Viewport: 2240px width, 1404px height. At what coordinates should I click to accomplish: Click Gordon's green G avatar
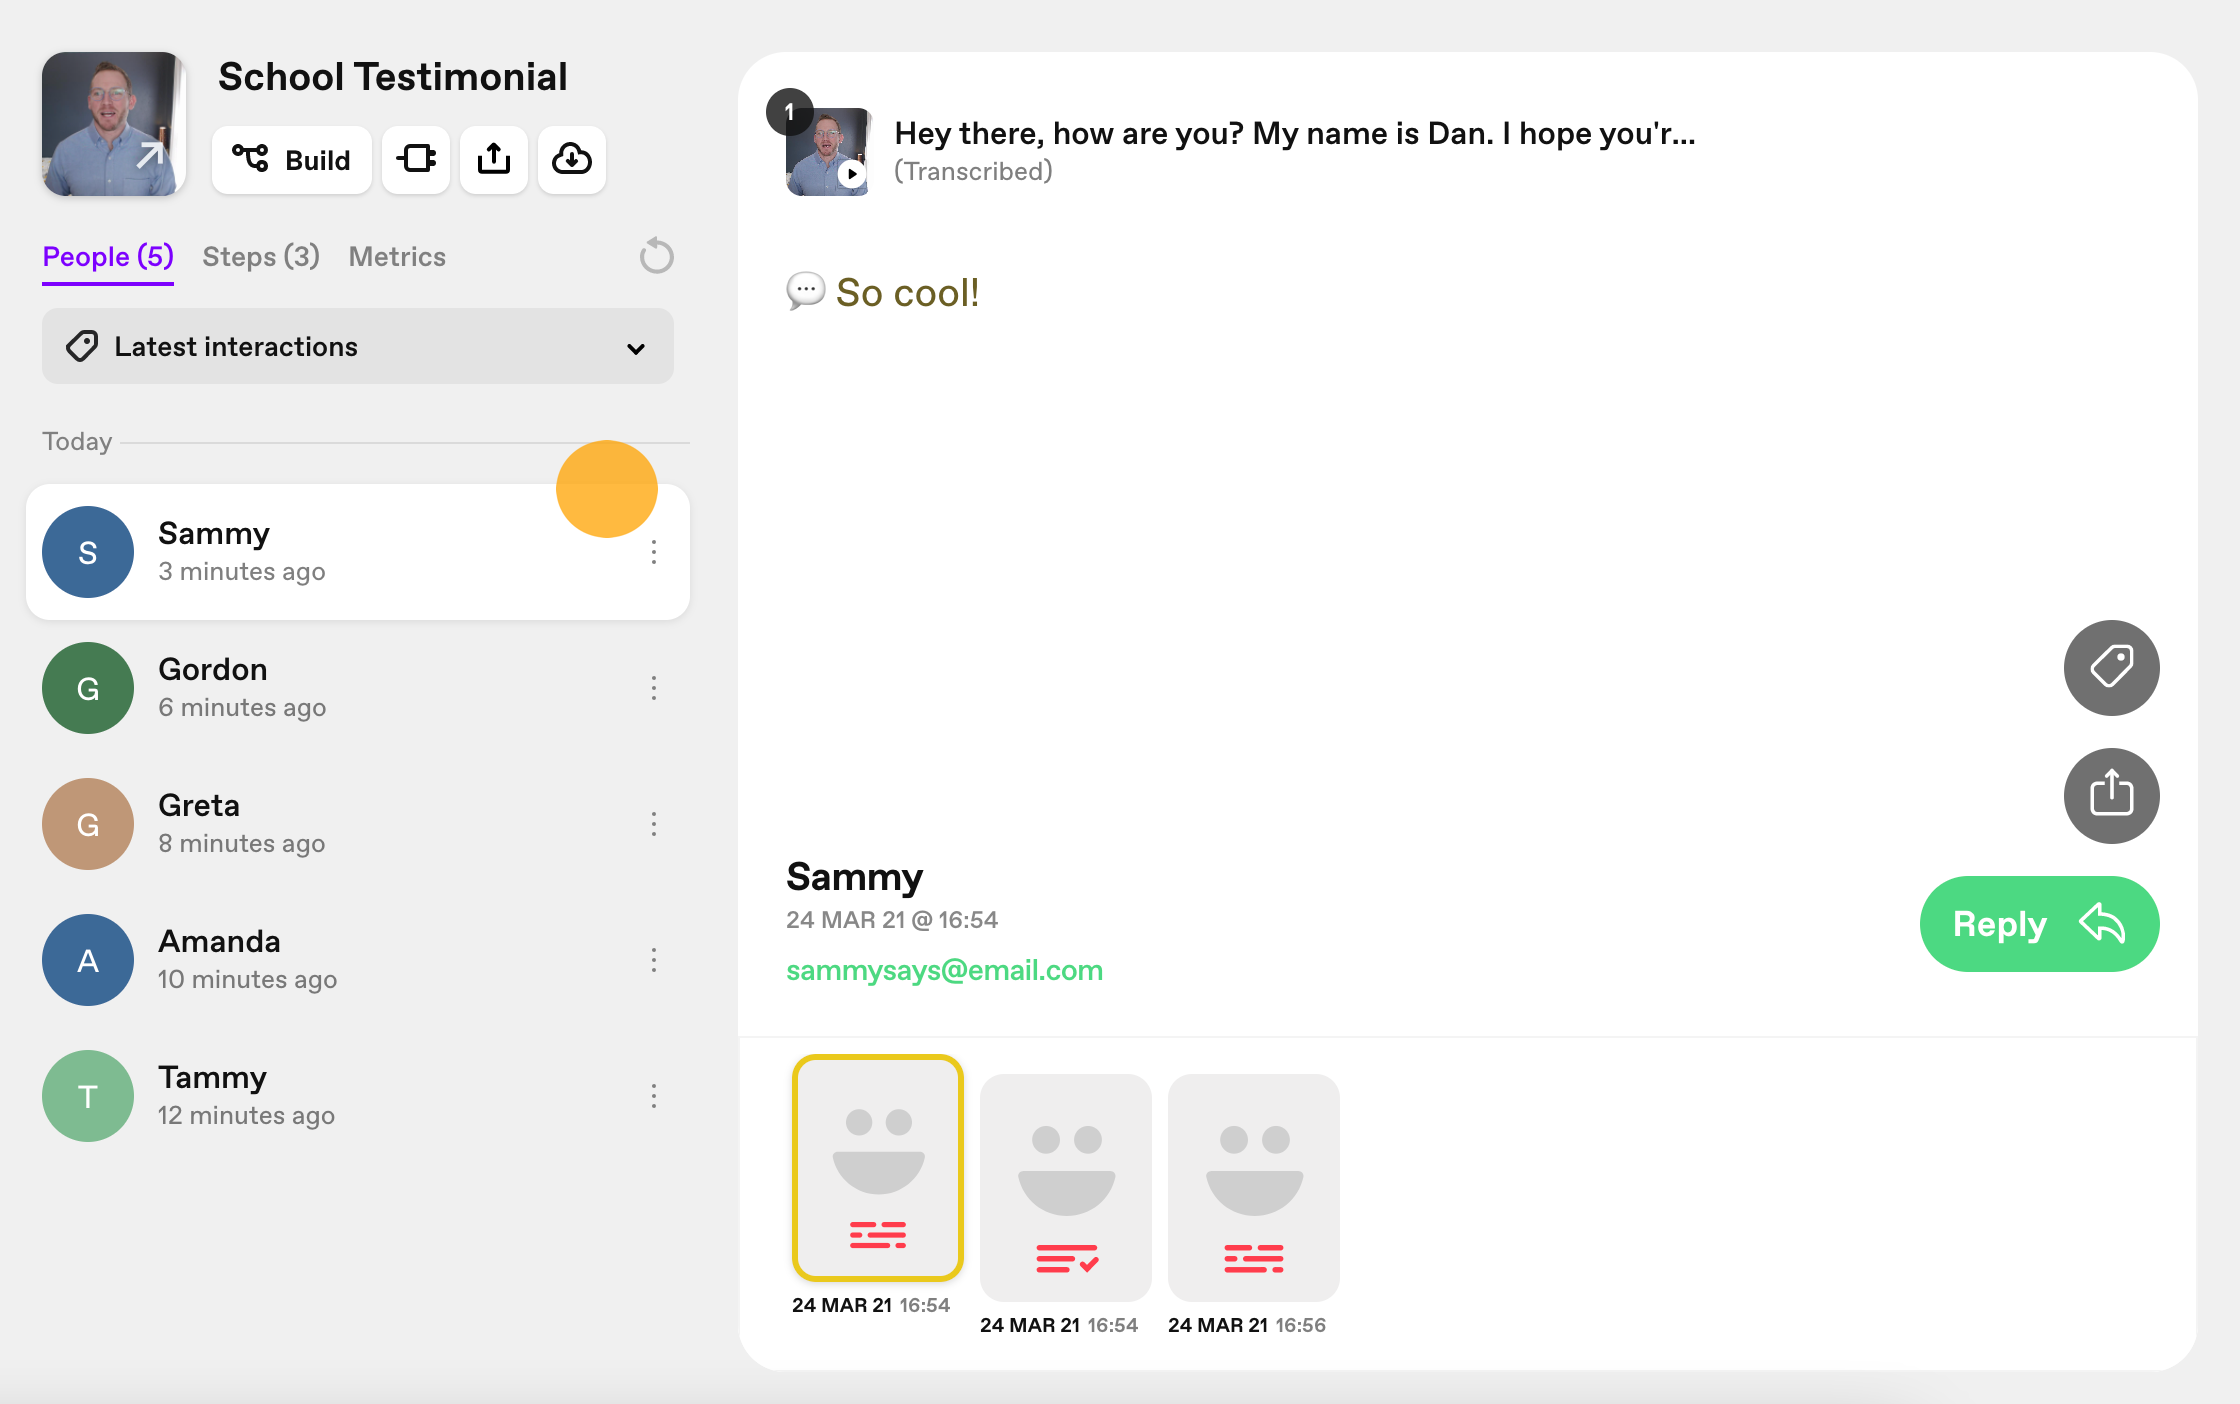(88, 688)
